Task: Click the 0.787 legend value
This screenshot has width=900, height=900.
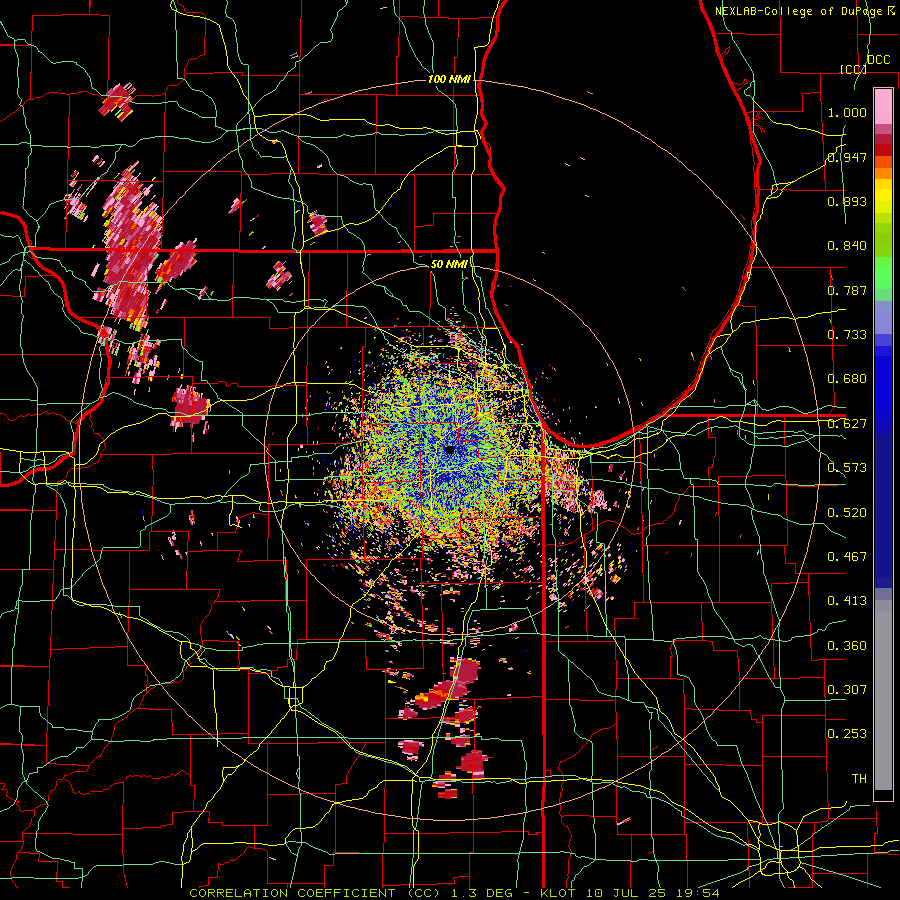Action: click(x=847, y=290)
